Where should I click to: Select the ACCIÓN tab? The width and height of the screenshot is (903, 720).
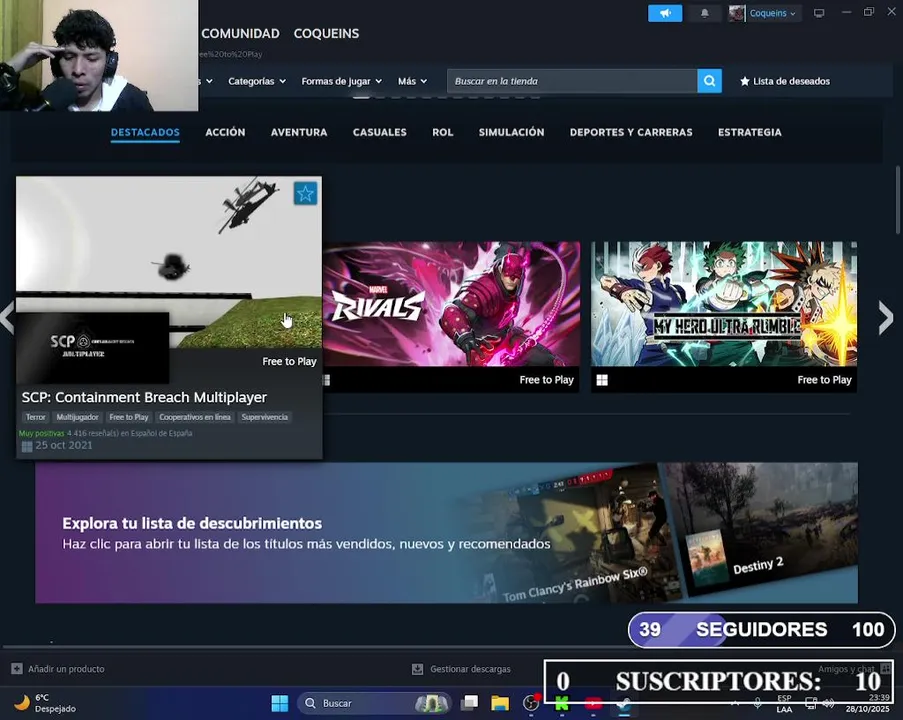pyautogui.click(x=225, y=132)
